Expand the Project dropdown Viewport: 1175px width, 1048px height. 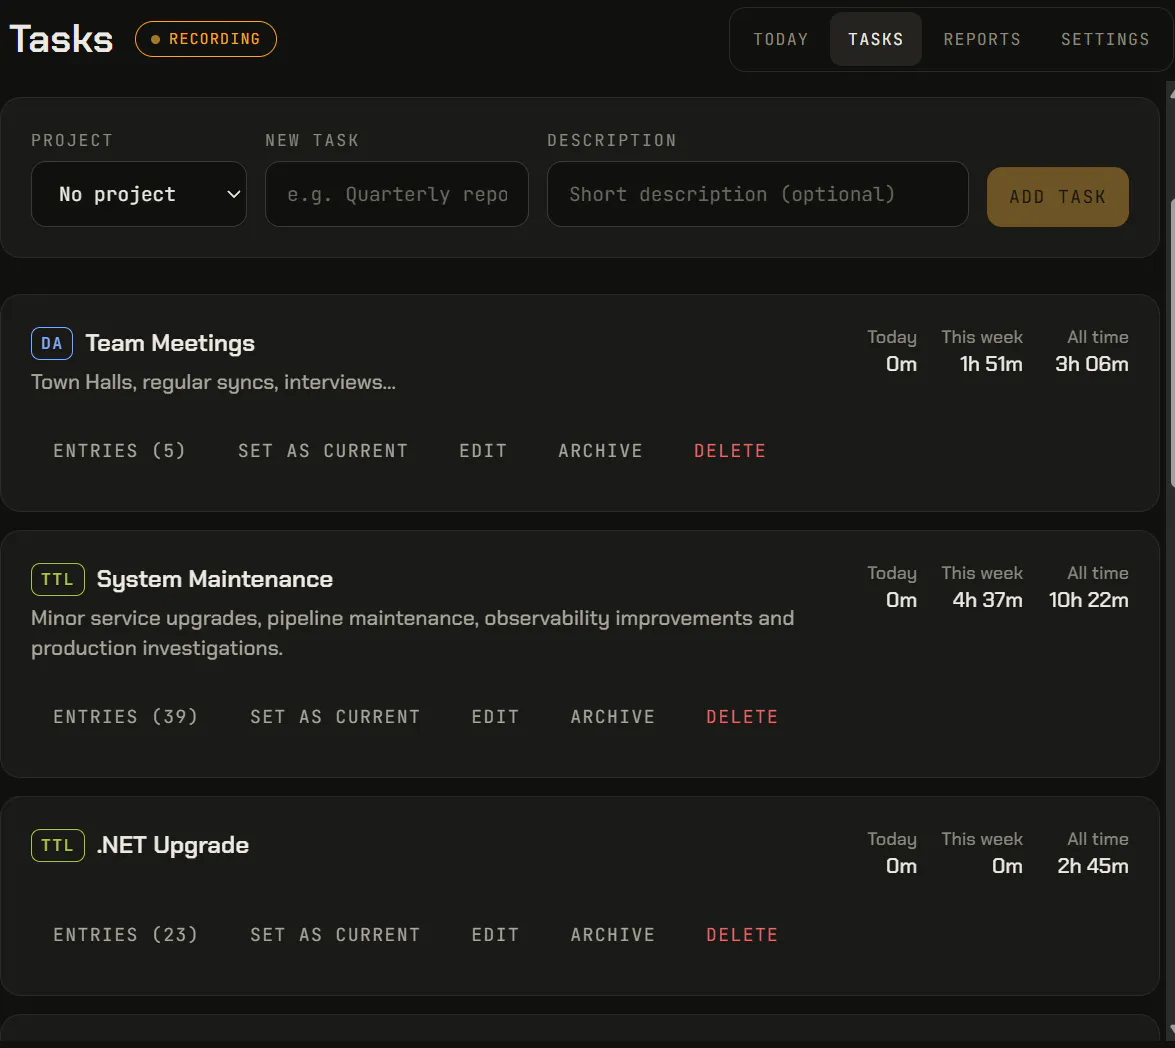pos(139,194)
